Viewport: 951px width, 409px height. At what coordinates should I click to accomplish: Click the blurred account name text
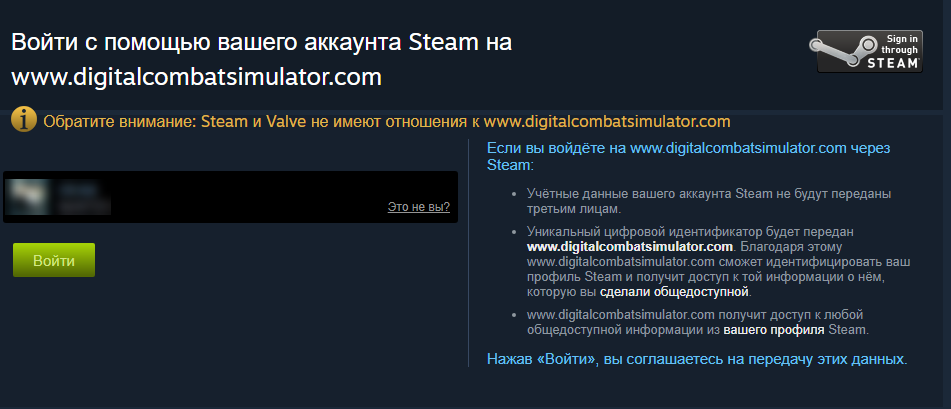[84, 197]
